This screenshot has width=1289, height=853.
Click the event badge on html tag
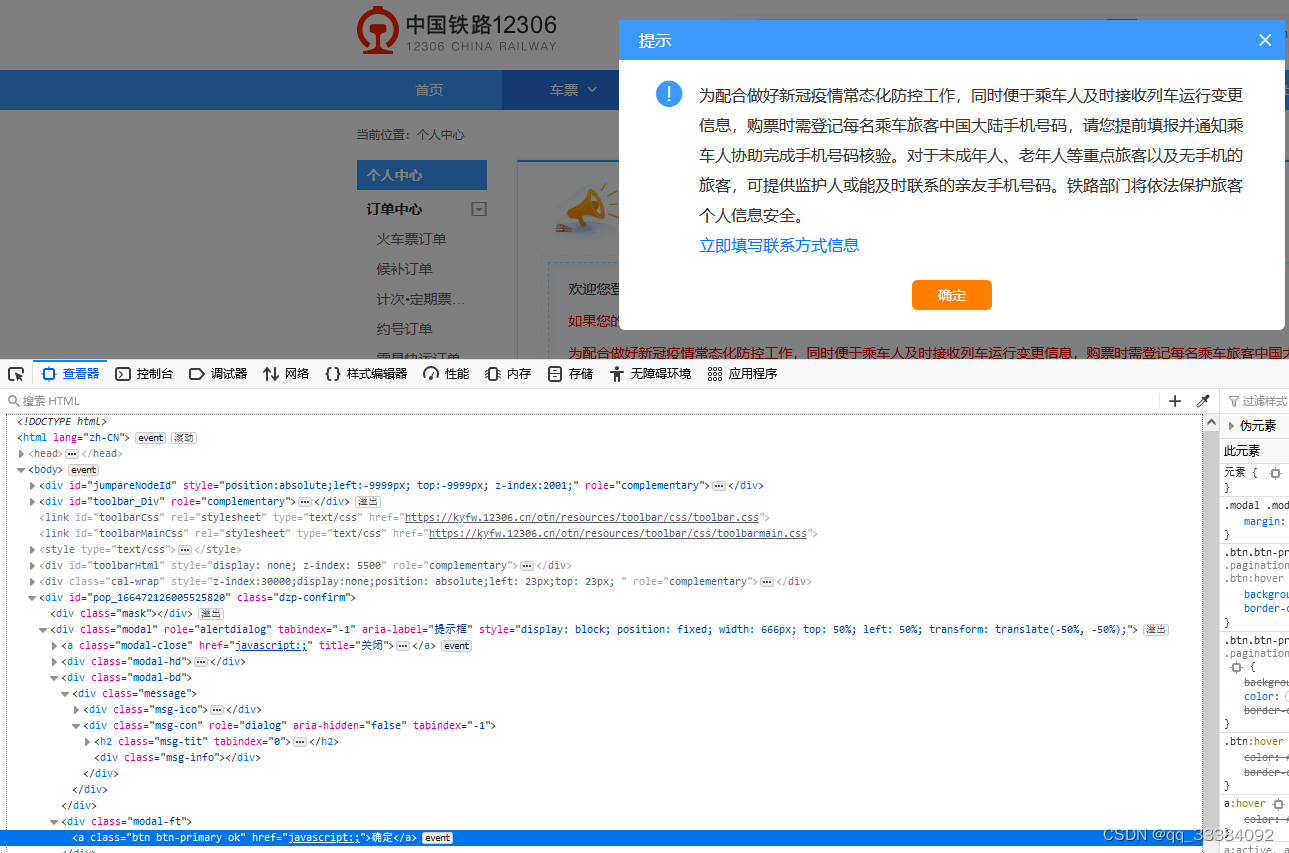(x=151, y=438)
